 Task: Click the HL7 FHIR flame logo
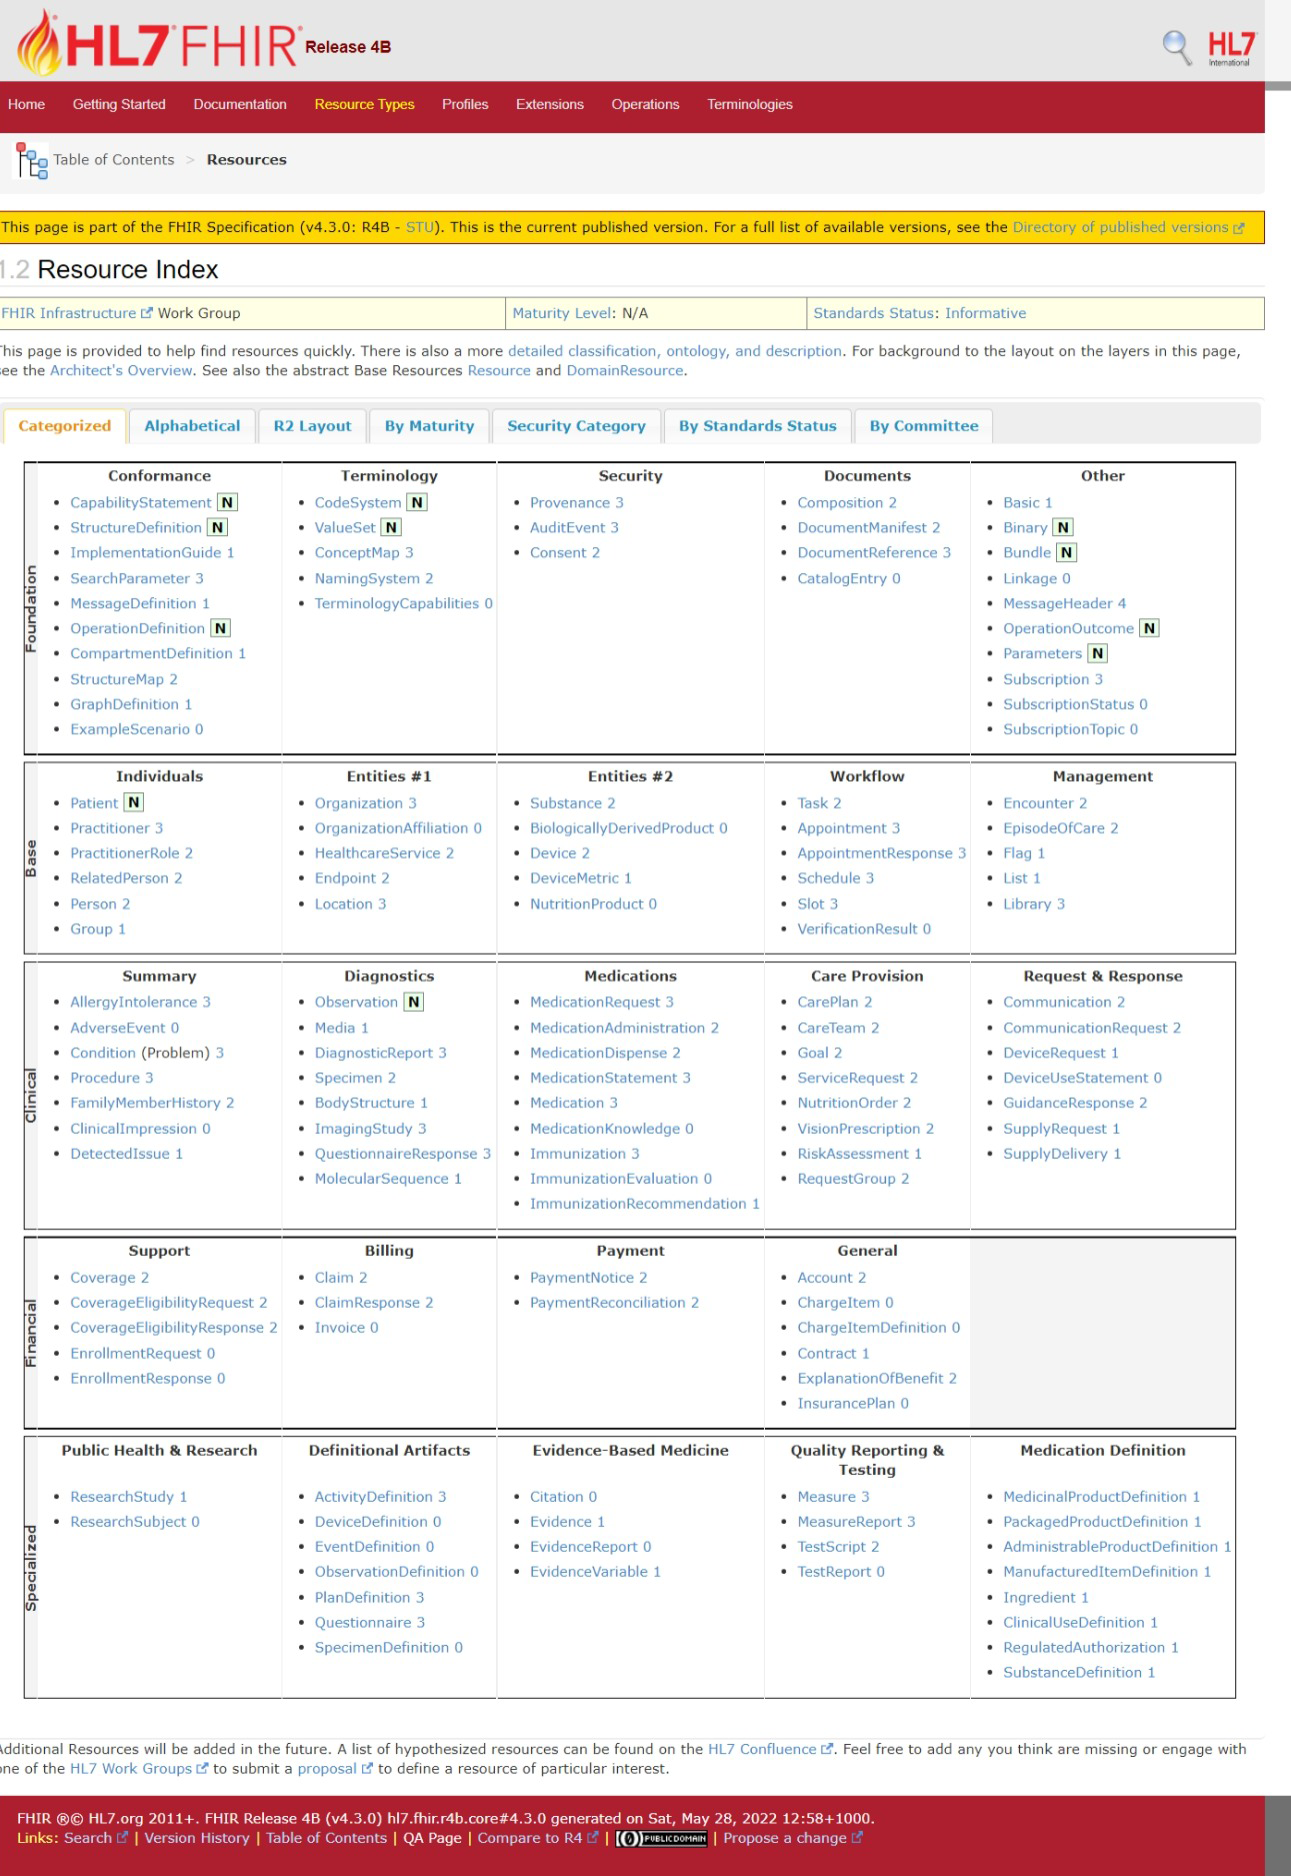pyautogui.click(x=157, y=42)
